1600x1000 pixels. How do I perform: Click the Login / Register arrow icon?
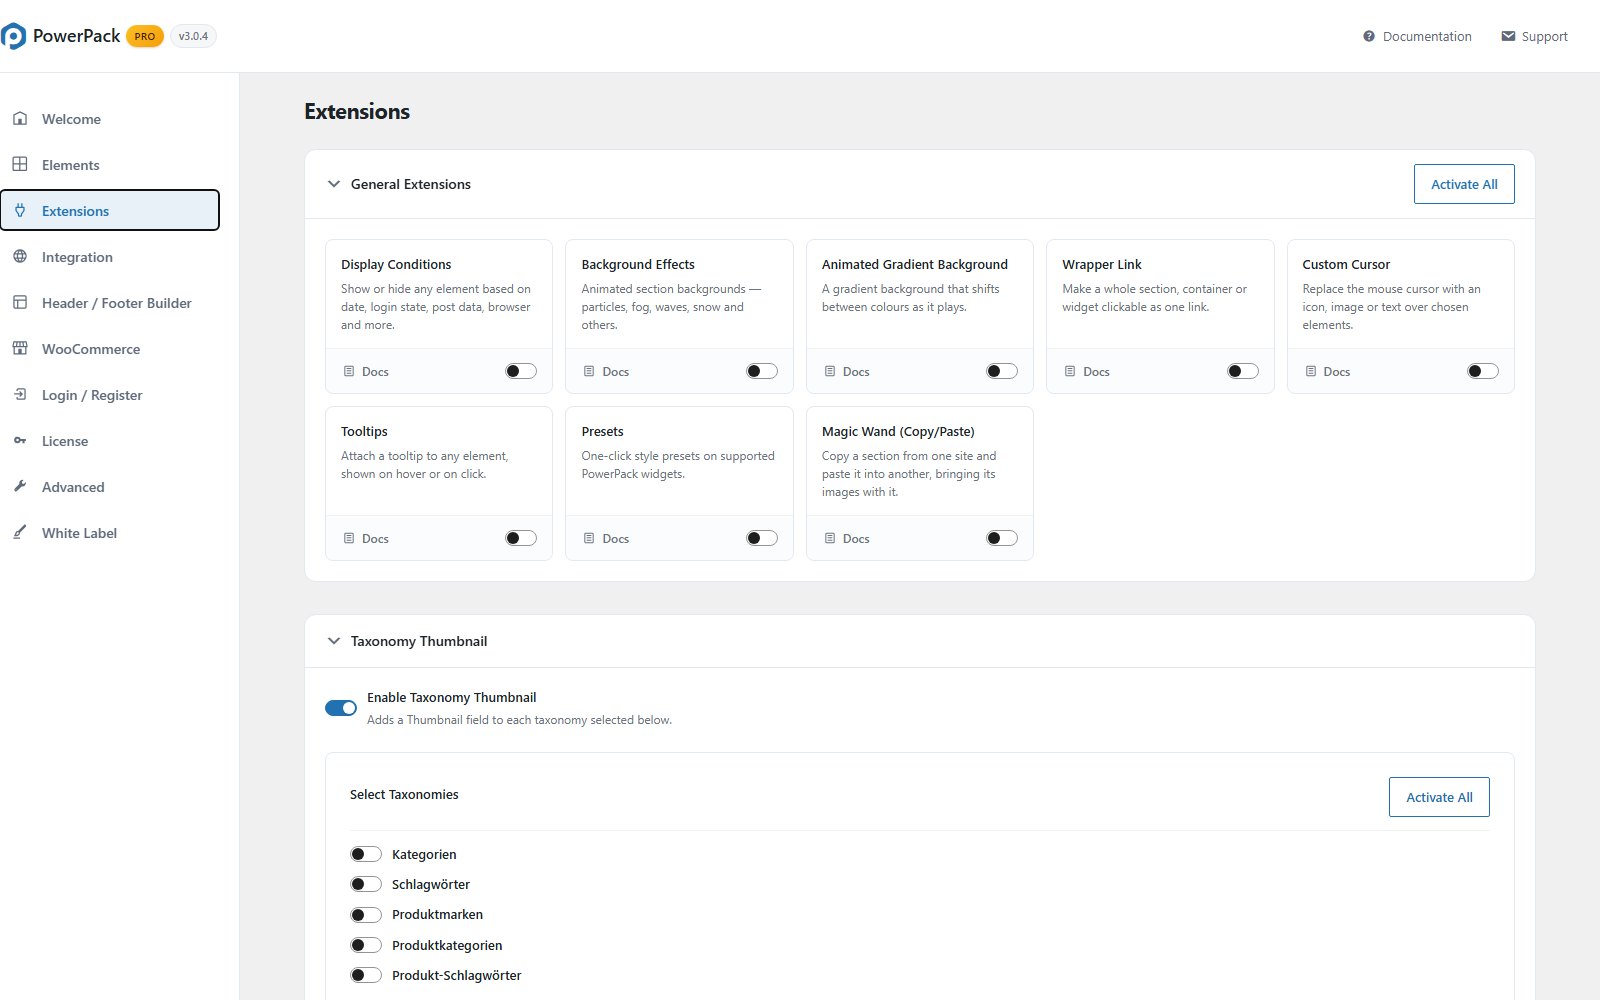coord(20,395)
